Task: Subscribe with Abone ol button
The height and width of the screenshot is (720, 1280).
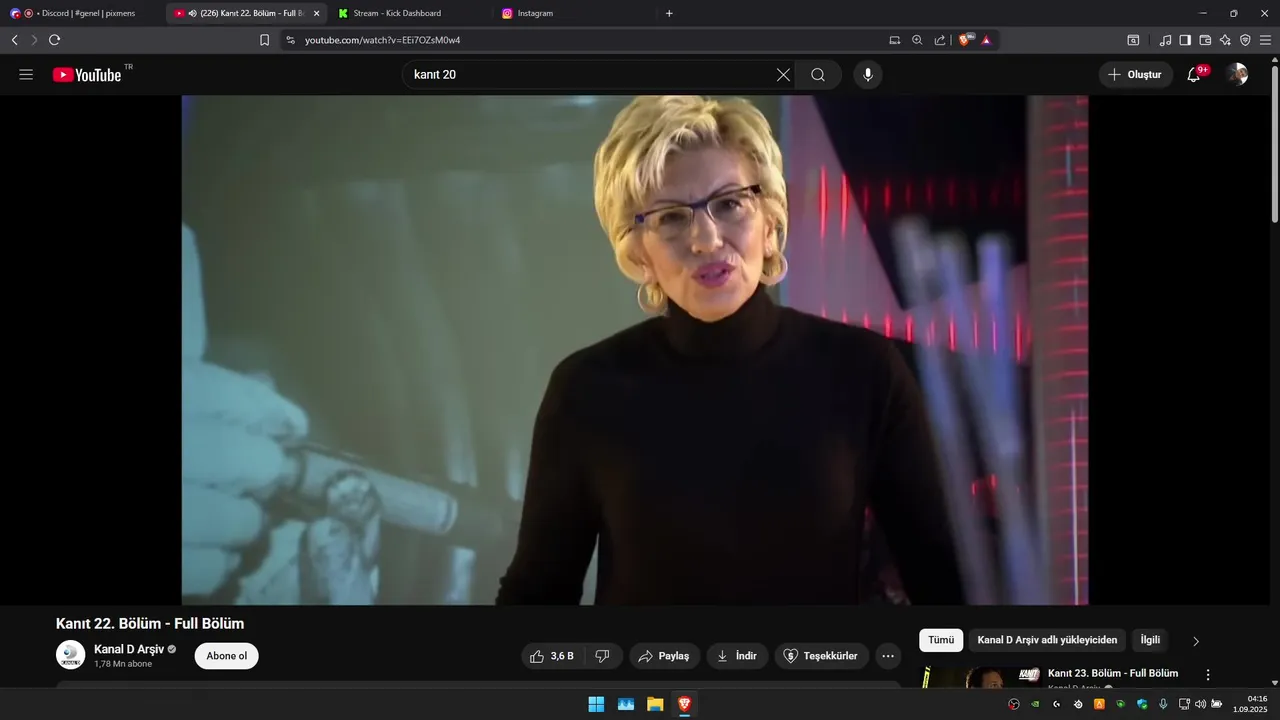Action: pyautogui.click(x=226, y=656)
